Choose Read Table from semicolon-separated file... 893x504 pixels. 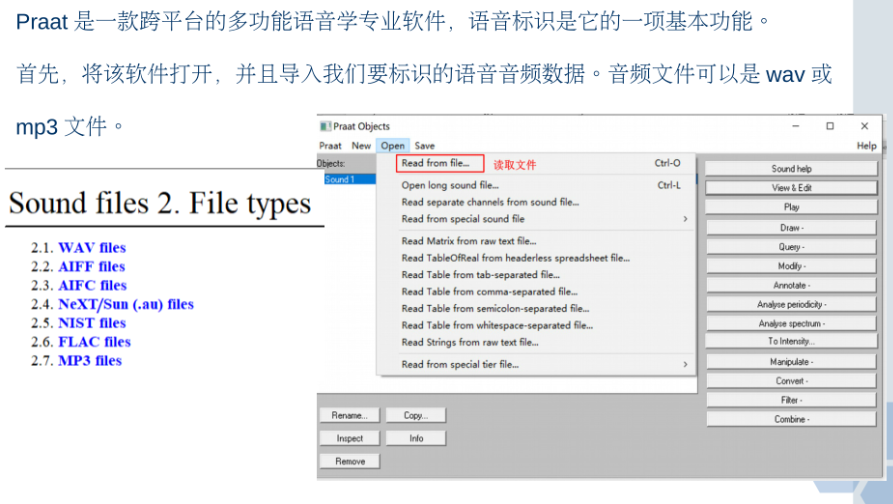pyautogui.click(x=536, y=309)
